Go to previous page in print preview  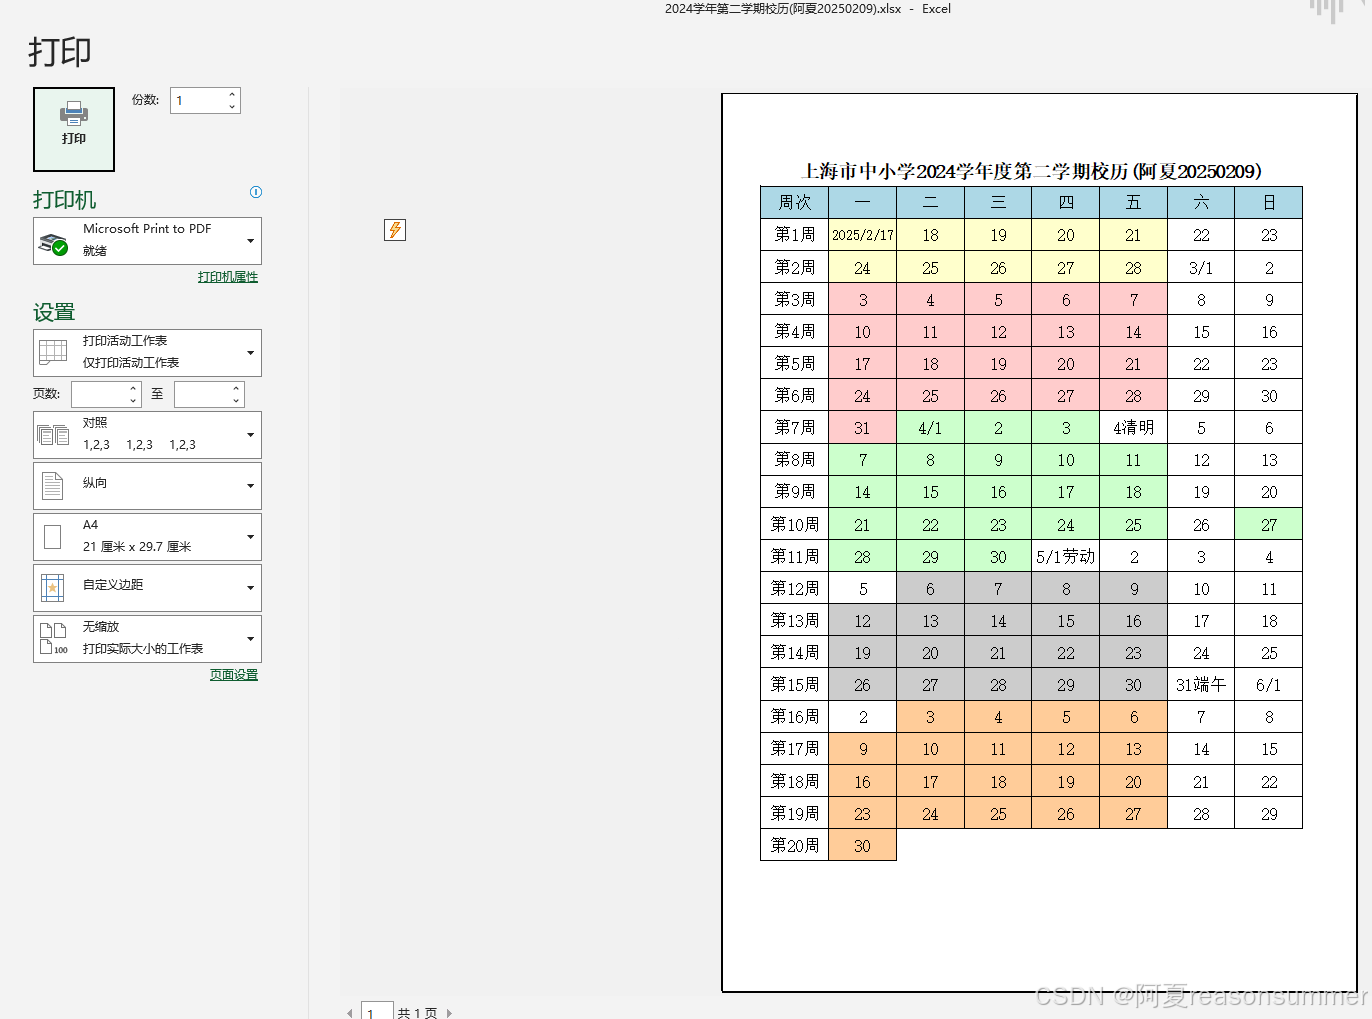[x=350, y=1013]
